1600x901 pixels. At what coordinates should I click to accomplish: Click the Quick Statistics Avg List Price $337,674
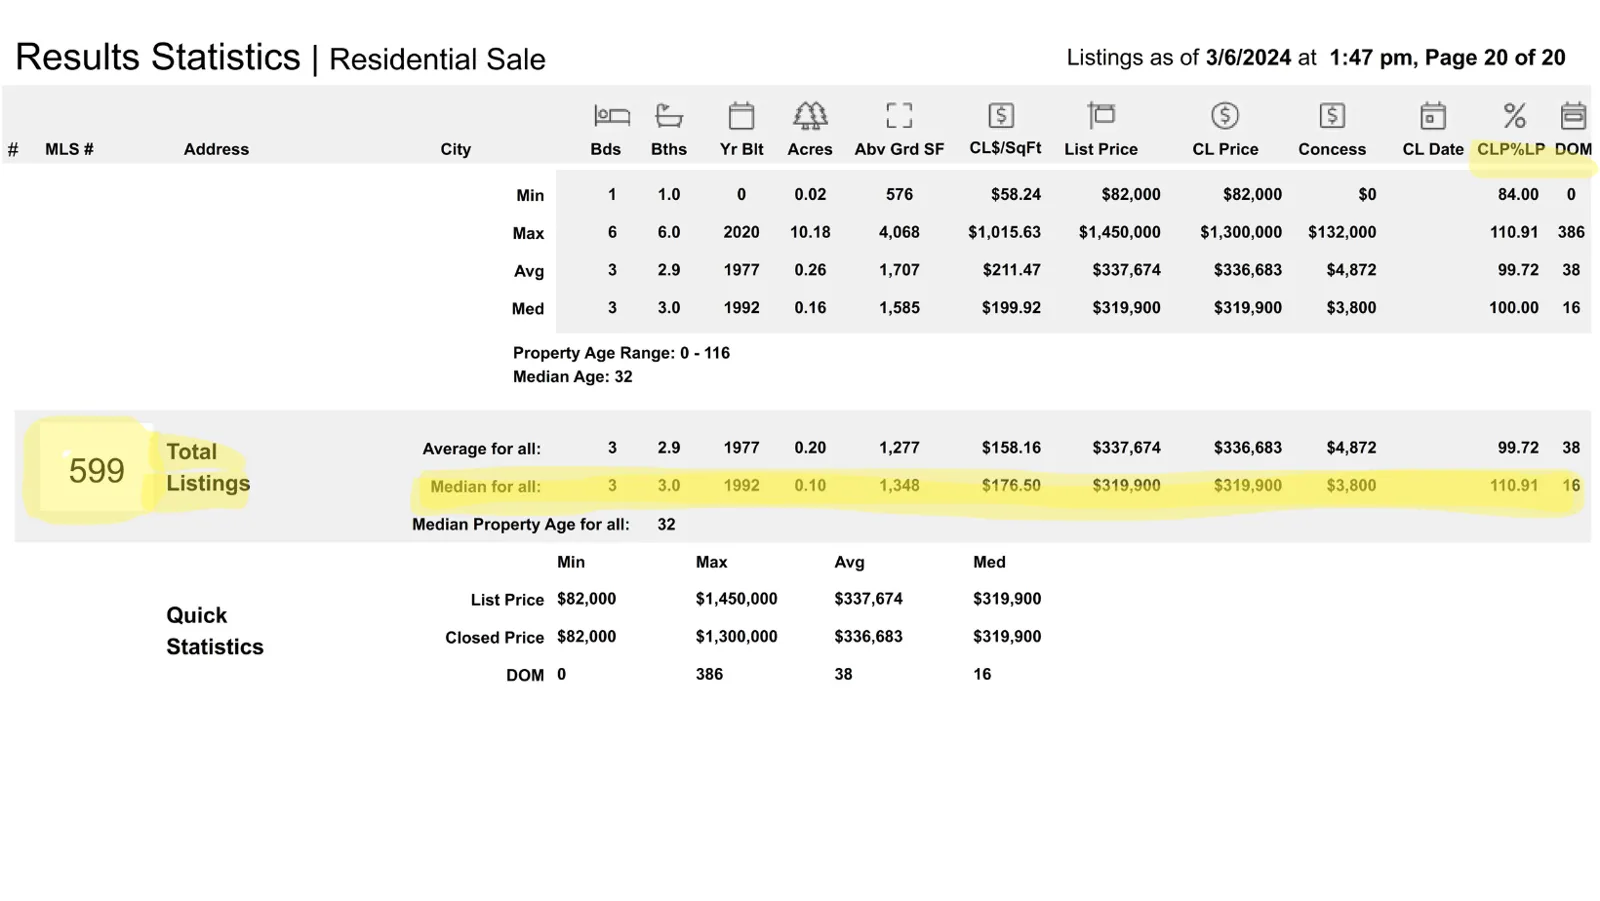[868, 599]
